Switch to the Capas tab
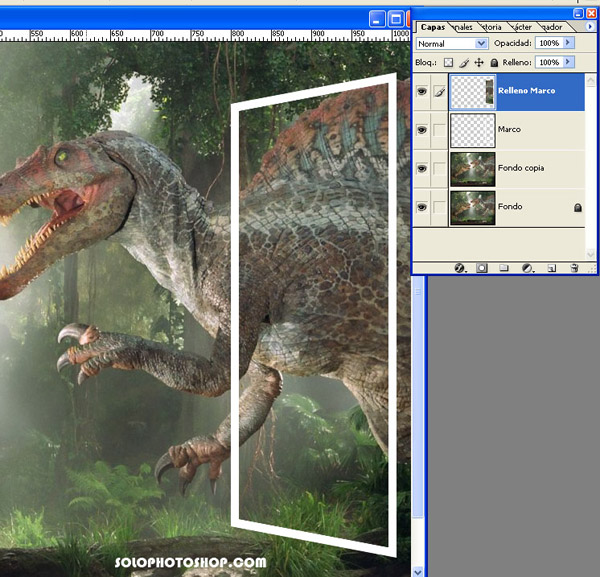 (x=432, y=27)
